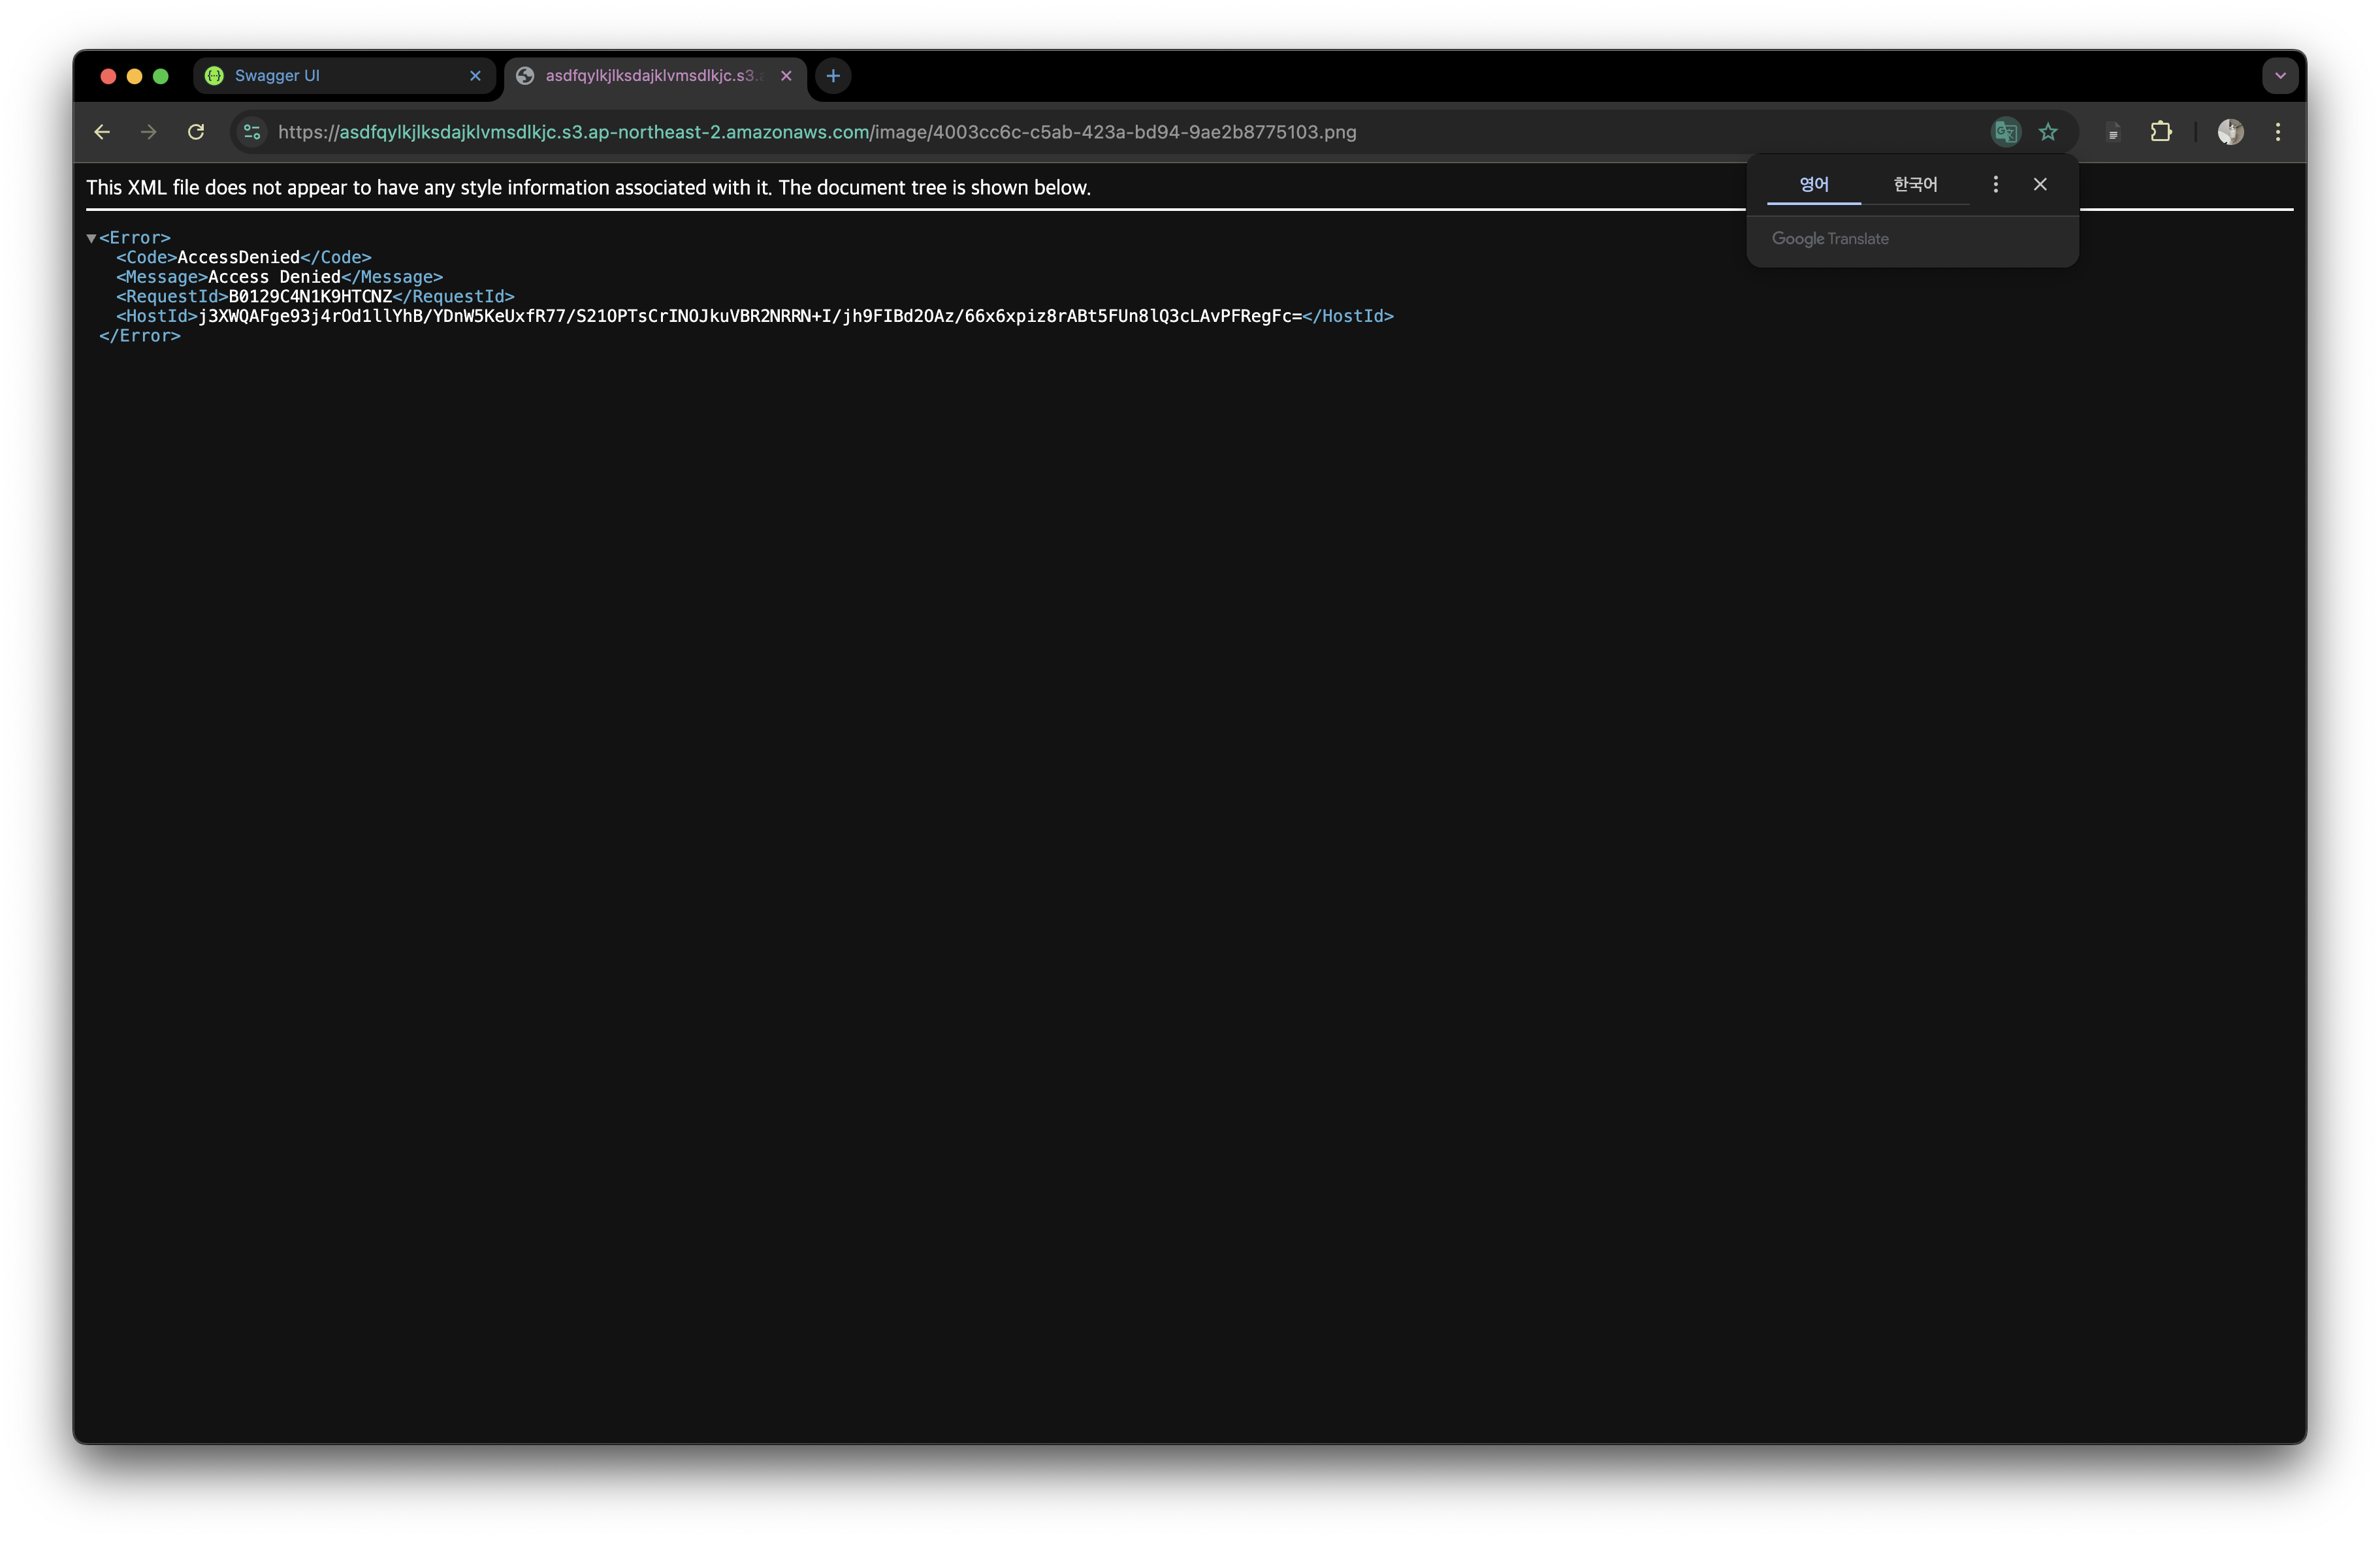Switch to the Swagger UI tab

point(330,76)
